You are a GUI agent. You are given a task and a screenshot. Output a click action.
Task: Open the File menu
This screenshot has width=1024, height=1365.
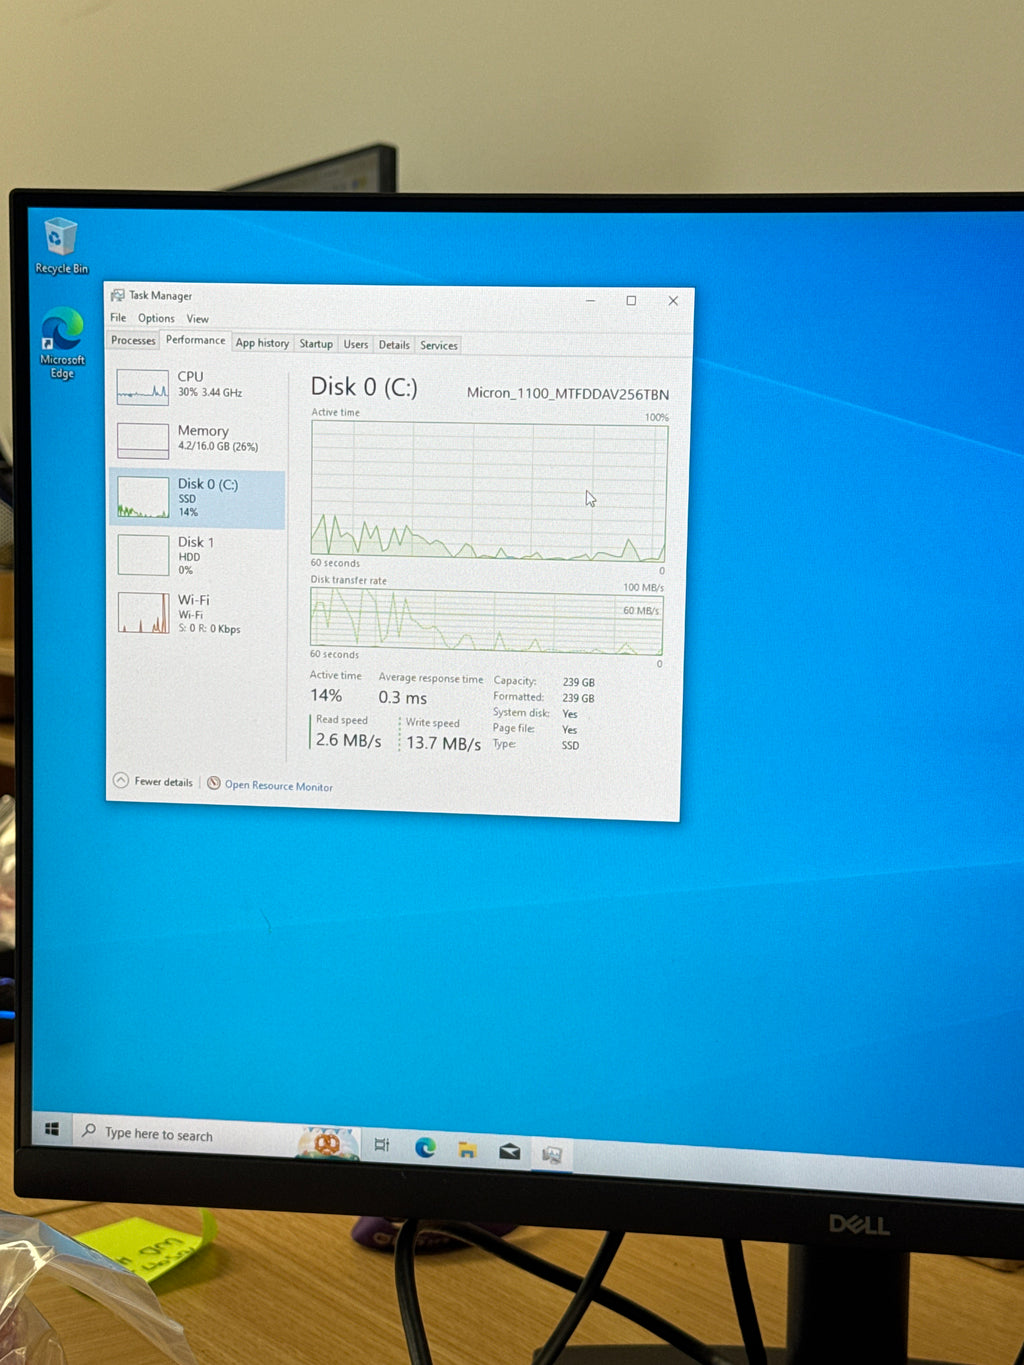coord(118,318)
